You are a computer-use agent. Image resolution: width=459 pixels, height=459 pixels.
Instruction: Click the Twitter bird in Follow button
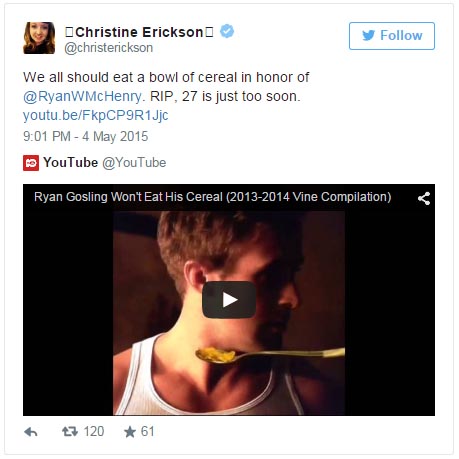pos(368,35)
